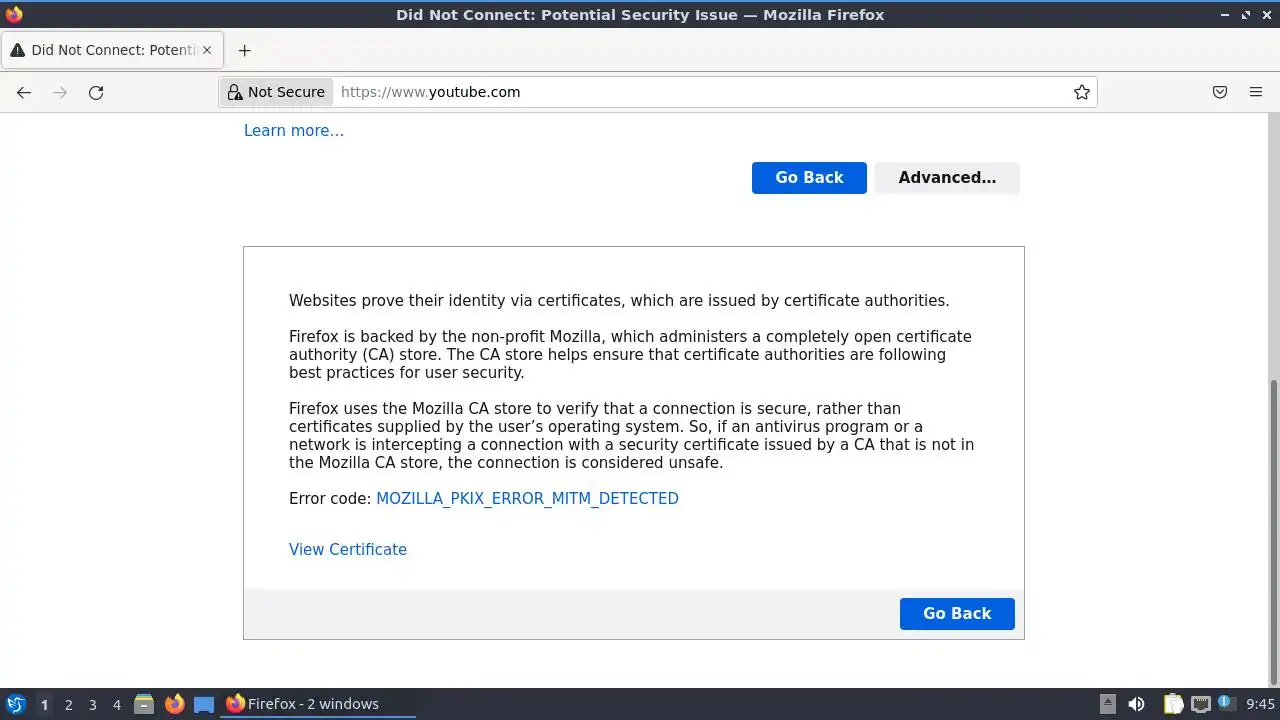This screenshot has width=1280, height=720.
Task: Launch the file manager from taskbar
Action: pos(144,704)
